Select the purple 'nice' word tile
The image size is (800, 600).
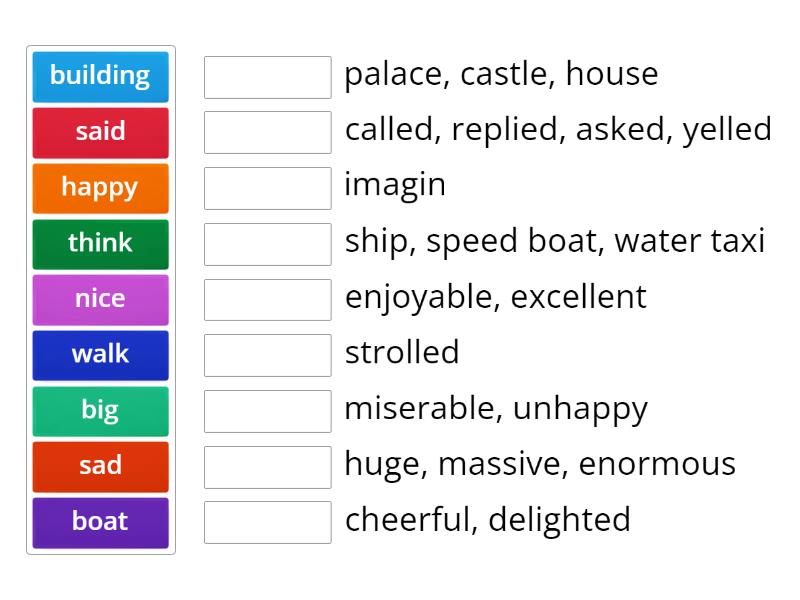click(100, 299)
